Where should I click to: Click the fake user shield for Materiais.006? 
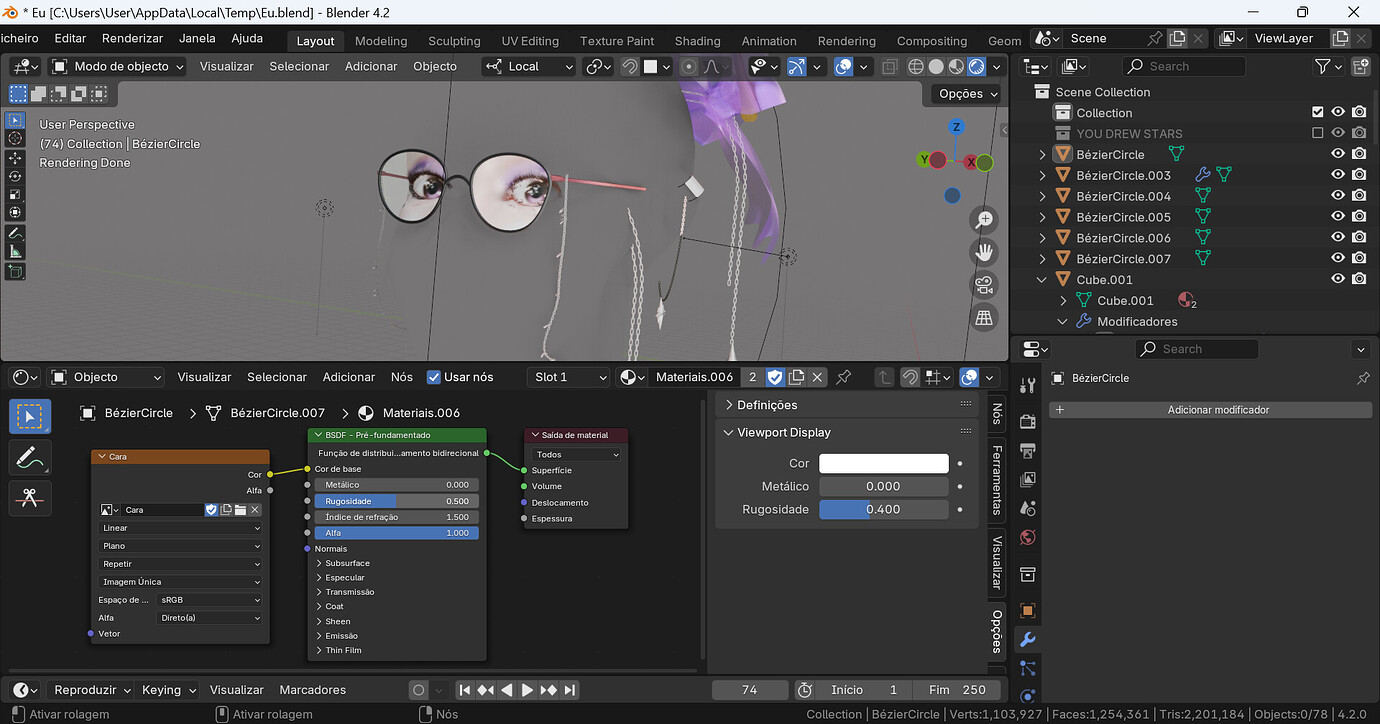[775, 377]
